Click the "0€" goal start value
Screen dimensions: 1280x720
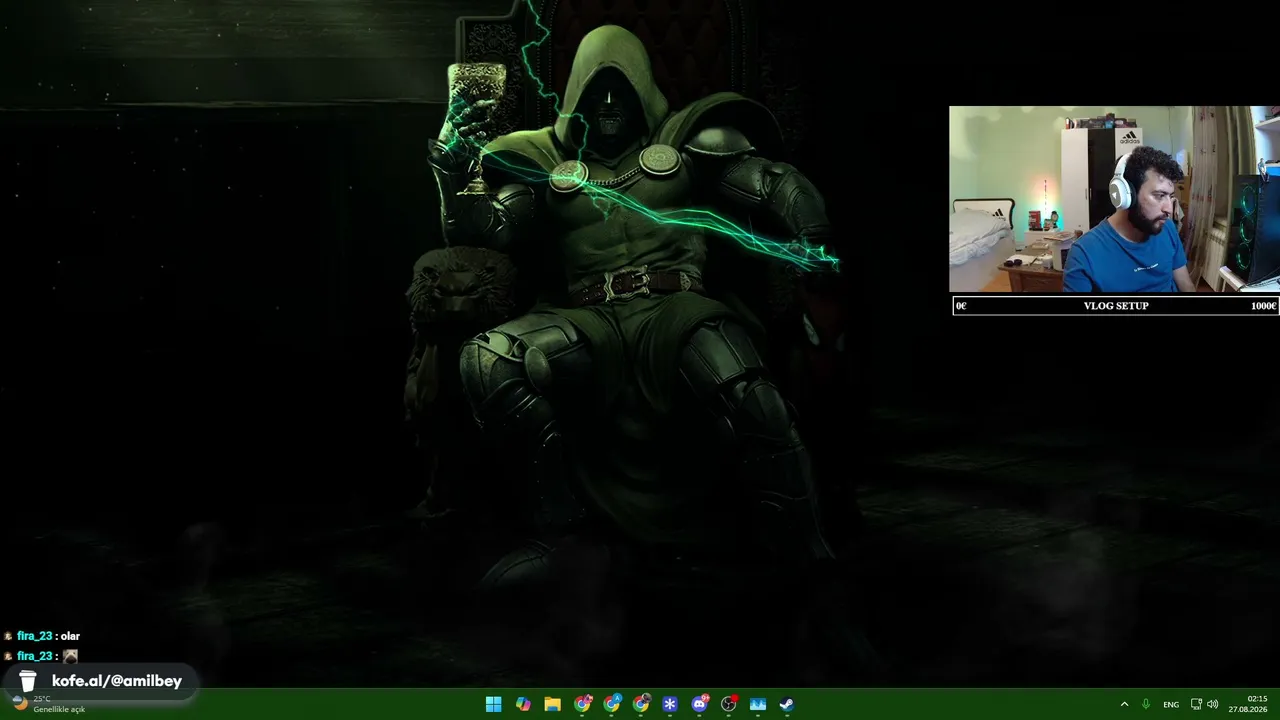pos(961,306)
